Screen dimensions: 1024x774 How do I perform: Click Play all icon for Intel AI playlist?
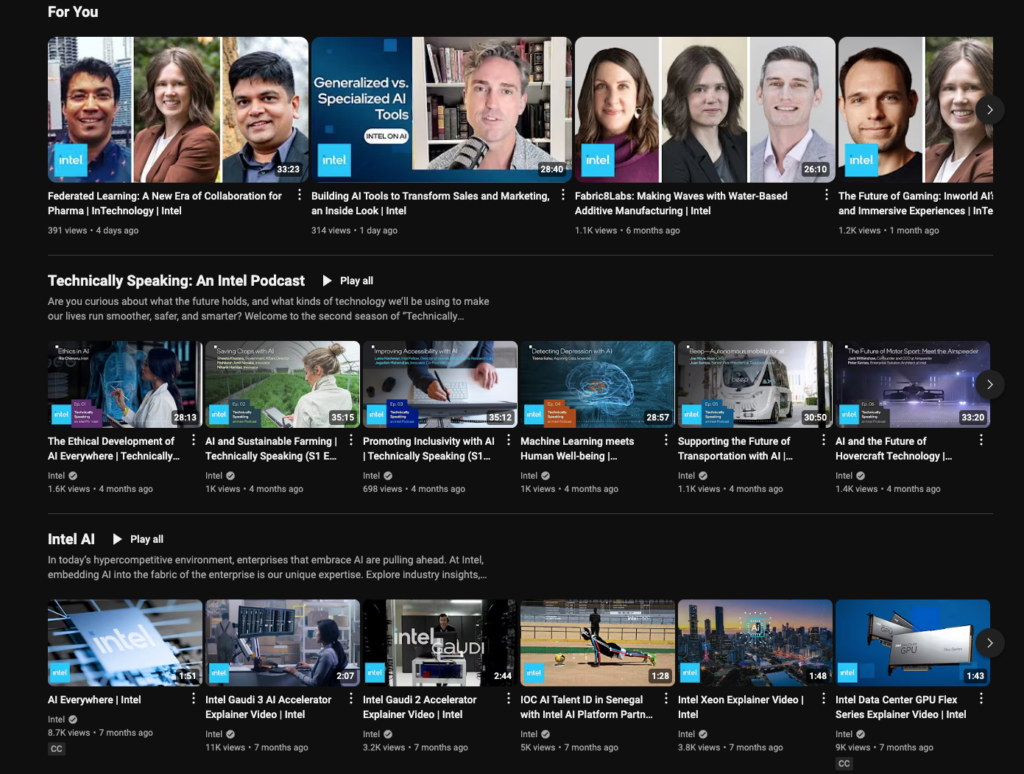(x=118, y=540)
